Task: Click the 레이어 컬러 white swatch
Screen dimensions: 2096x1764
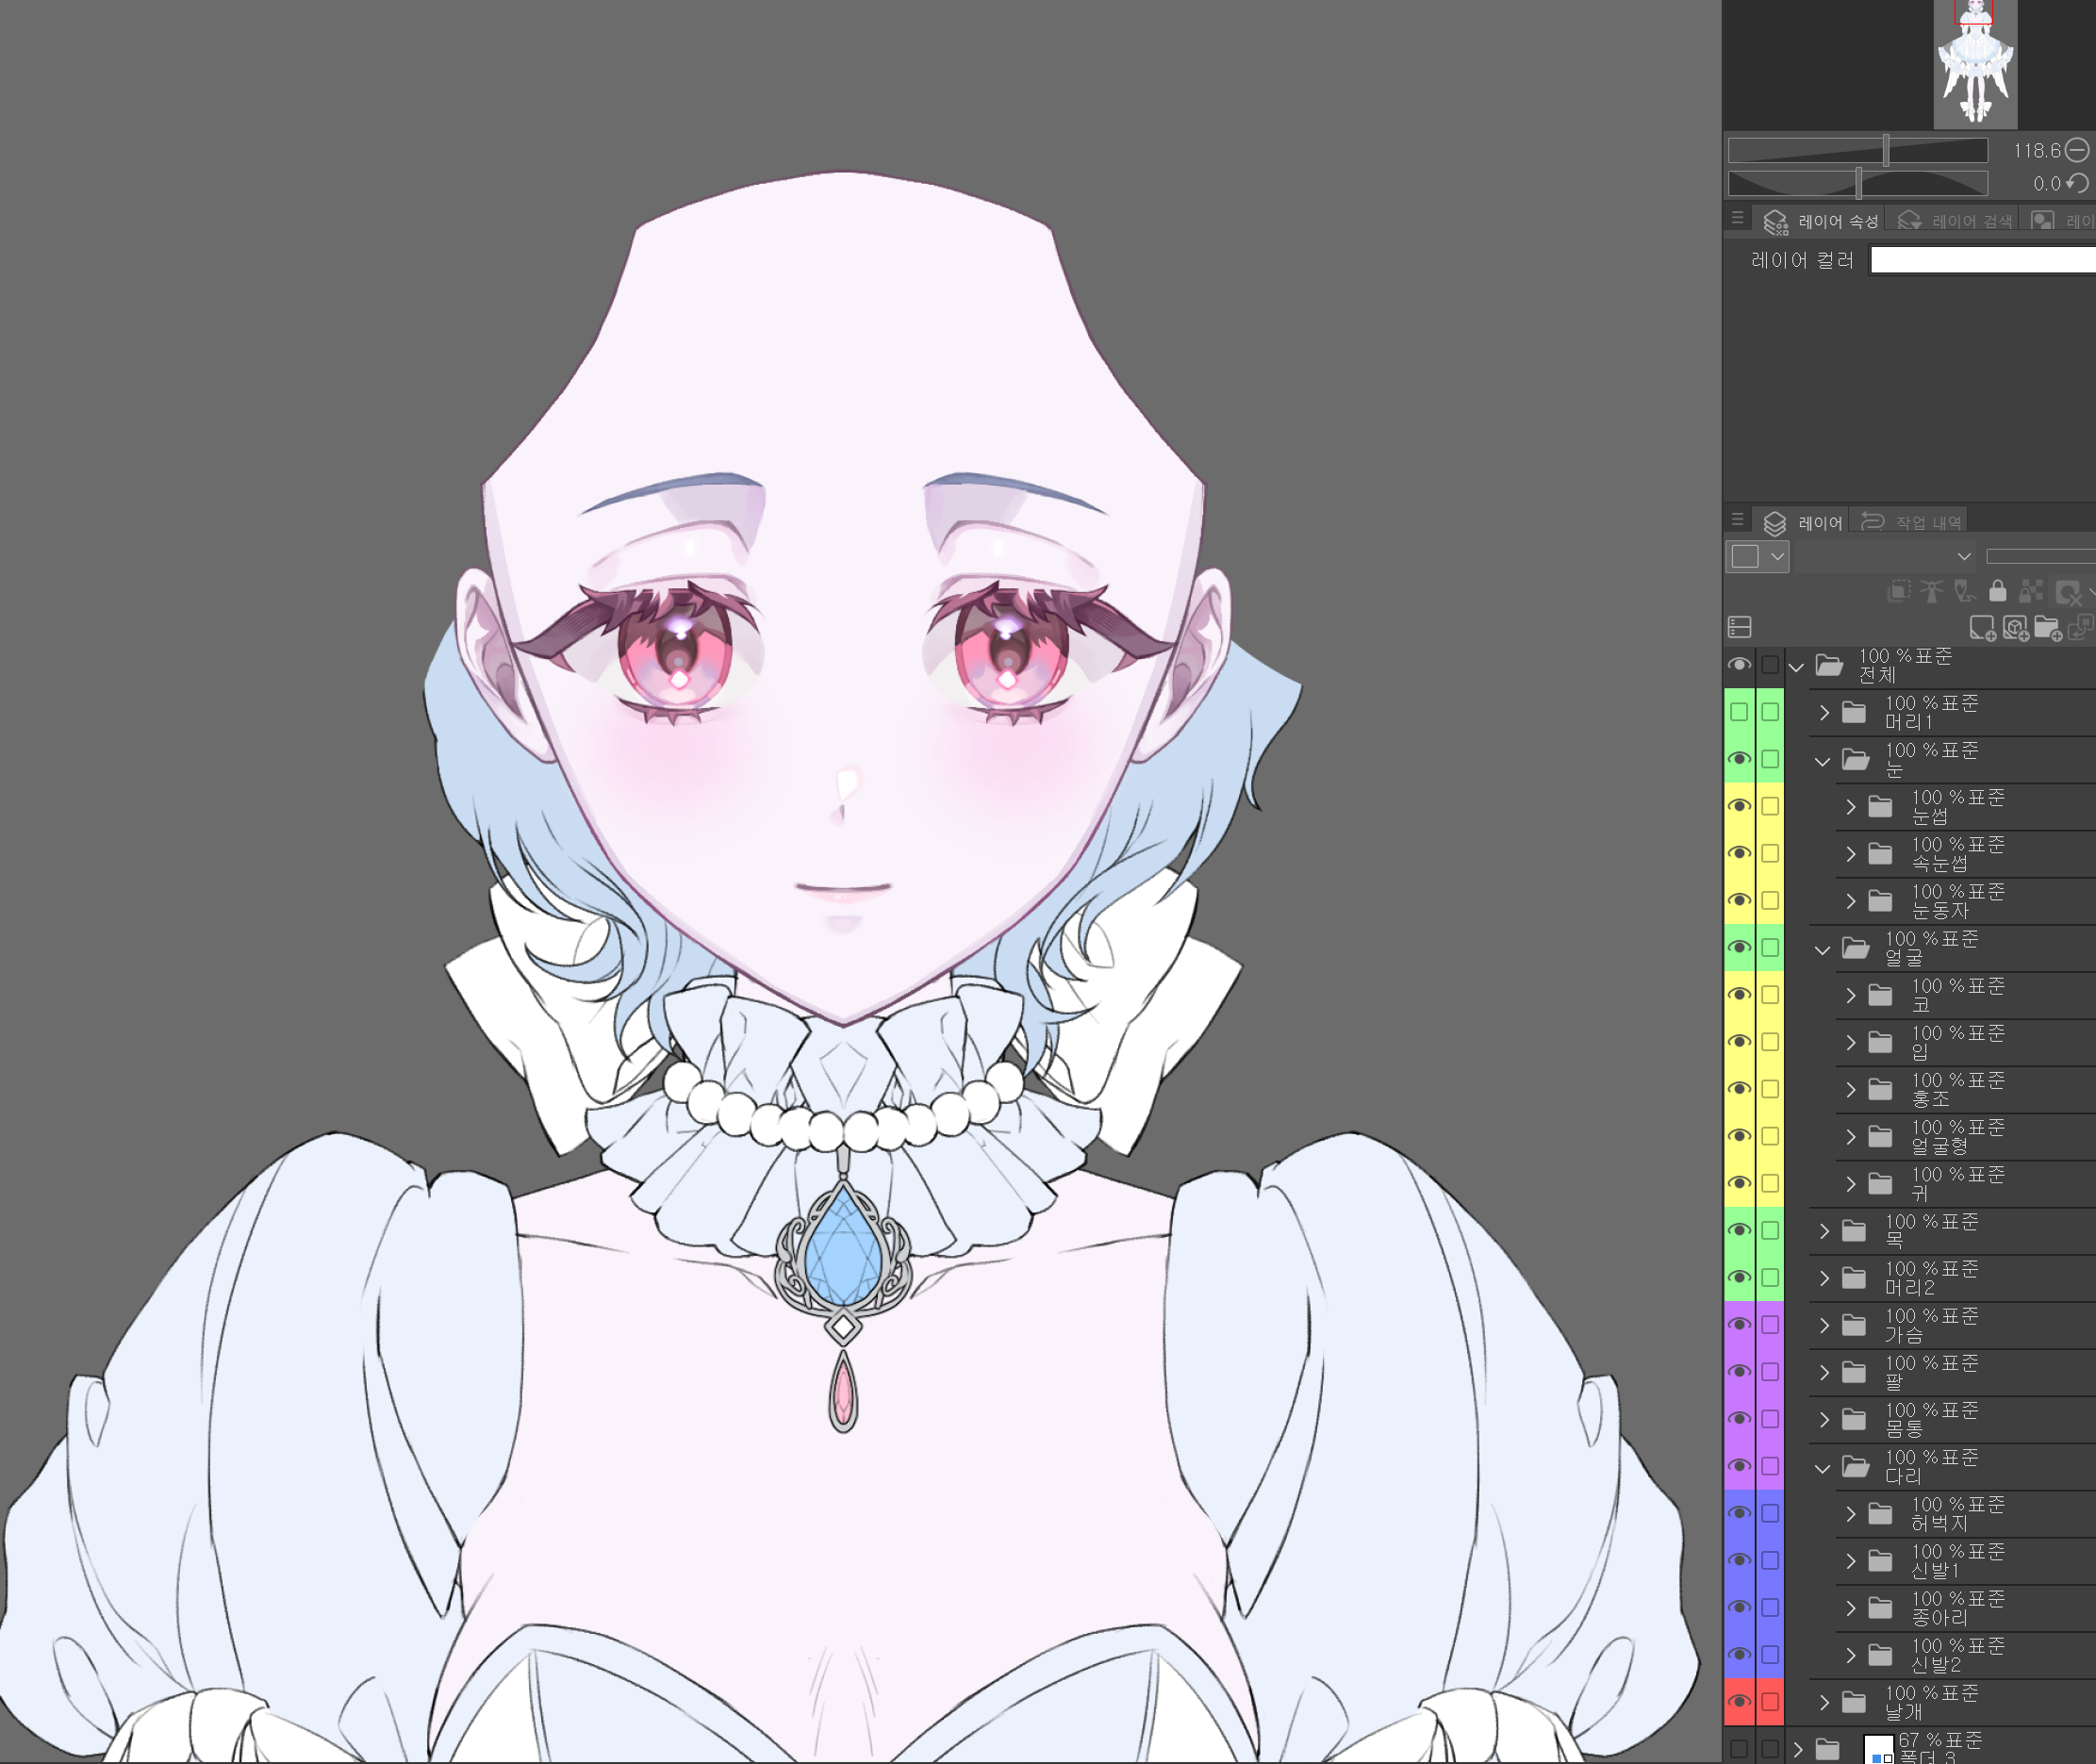Action: [1982, 260]
